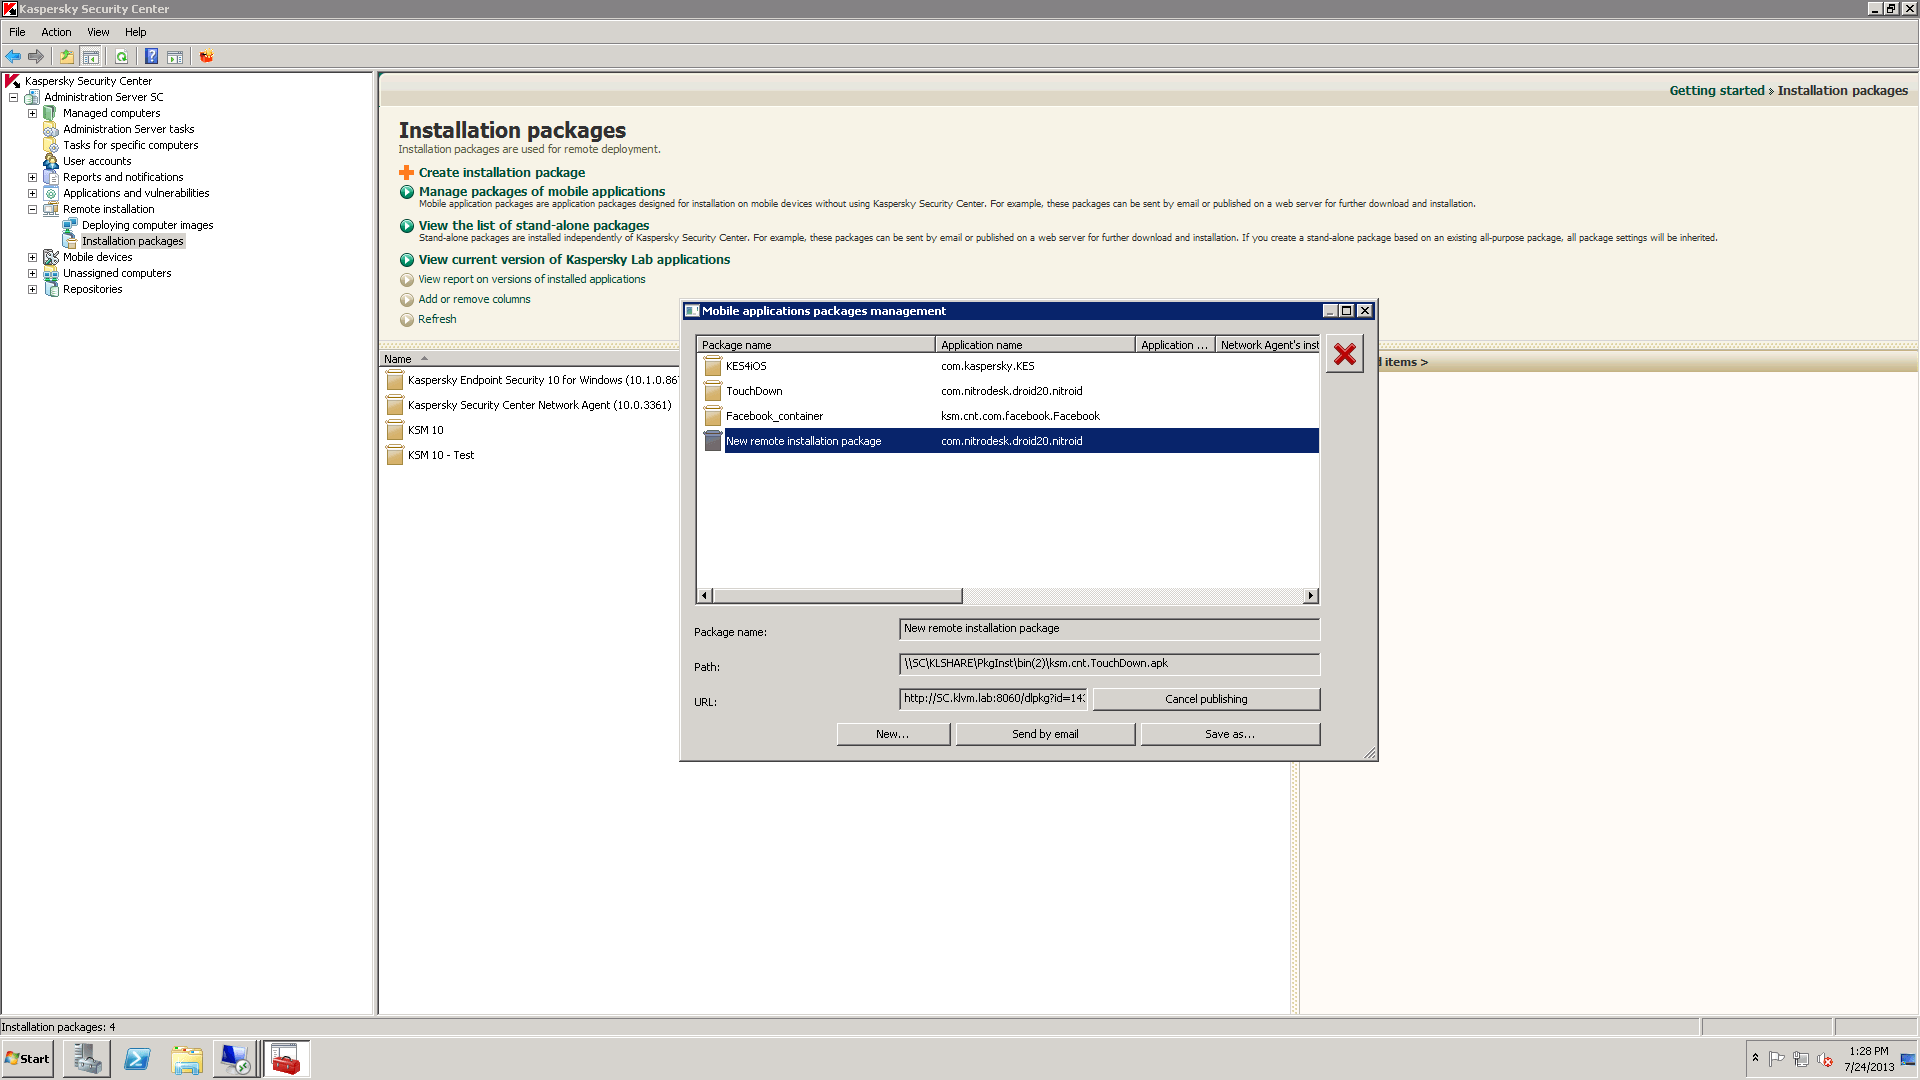Click the gray Forward arrow toolbar icon
The width and height of the screenshot is (1920, 1080).
coord(36,56)
